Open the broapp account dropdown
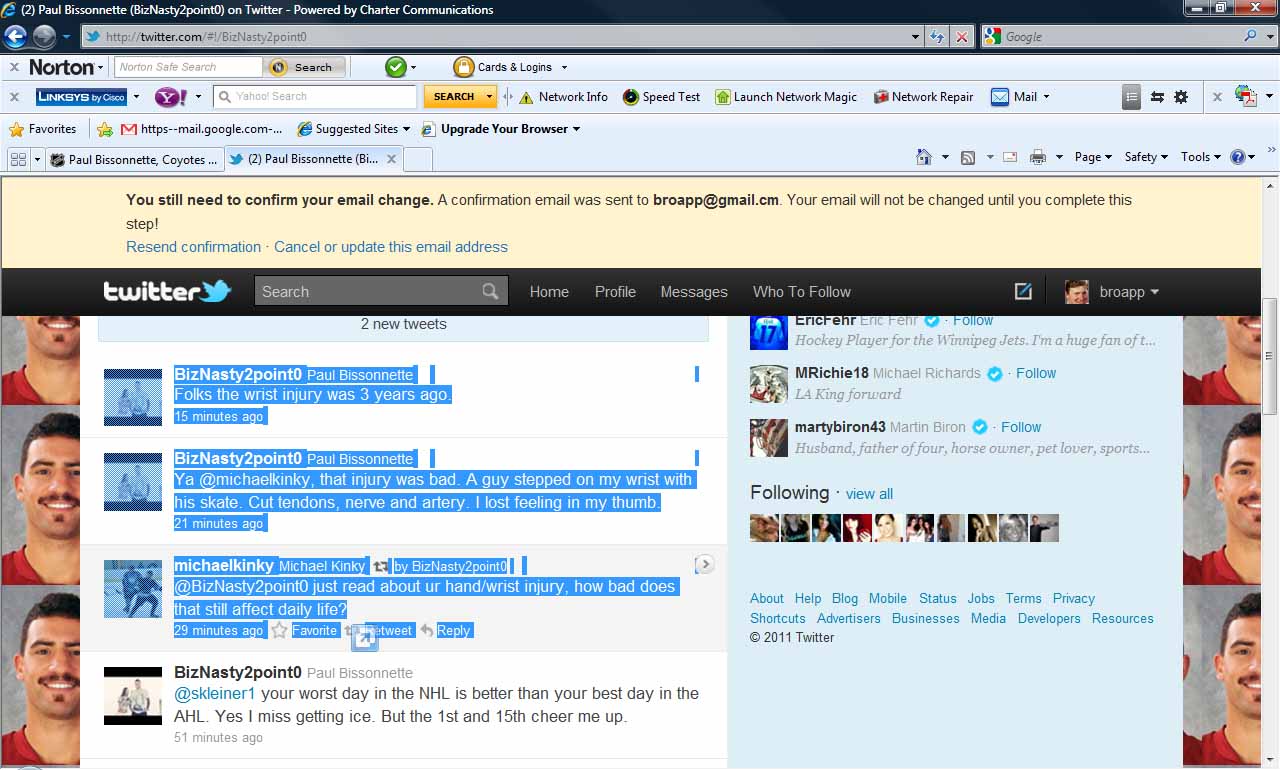 coord(1112,292)
